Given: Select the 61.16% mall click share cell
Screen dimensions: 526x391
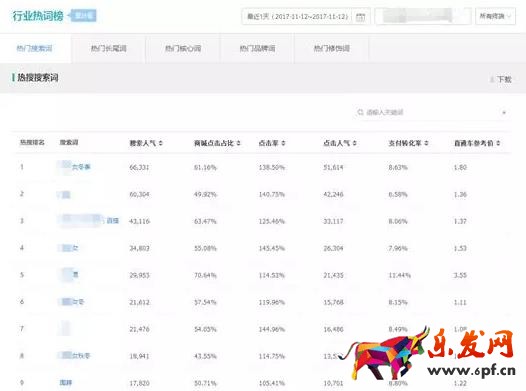Looking at the screenshot, I should click(x=205, y=167).
